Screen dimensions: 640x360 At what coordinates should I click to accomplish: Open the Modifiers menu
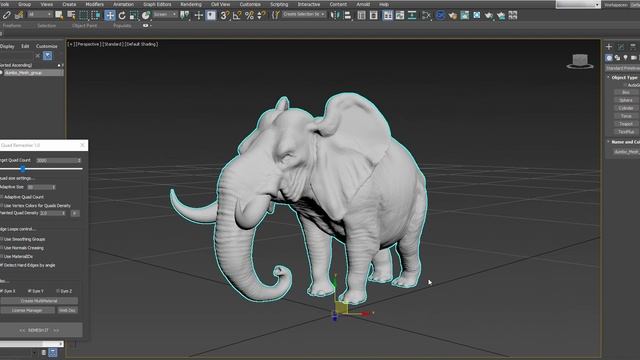pos(94,4)
